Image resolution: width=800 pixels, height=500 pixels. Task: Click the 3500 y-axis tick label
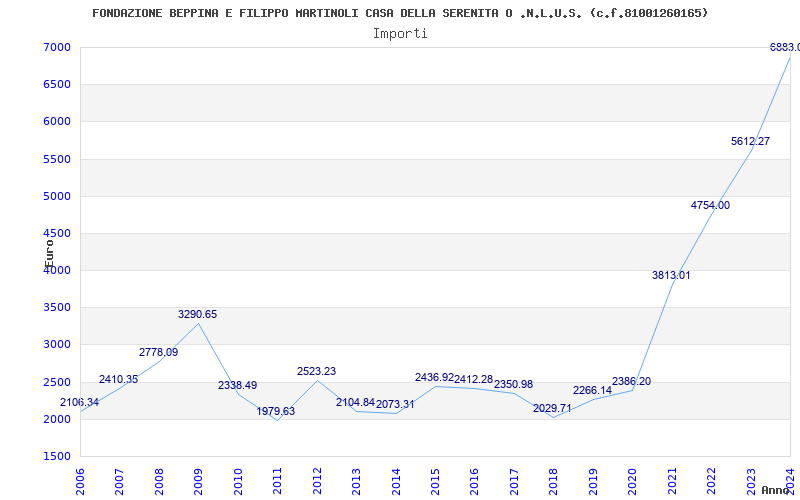coord(57,308)
